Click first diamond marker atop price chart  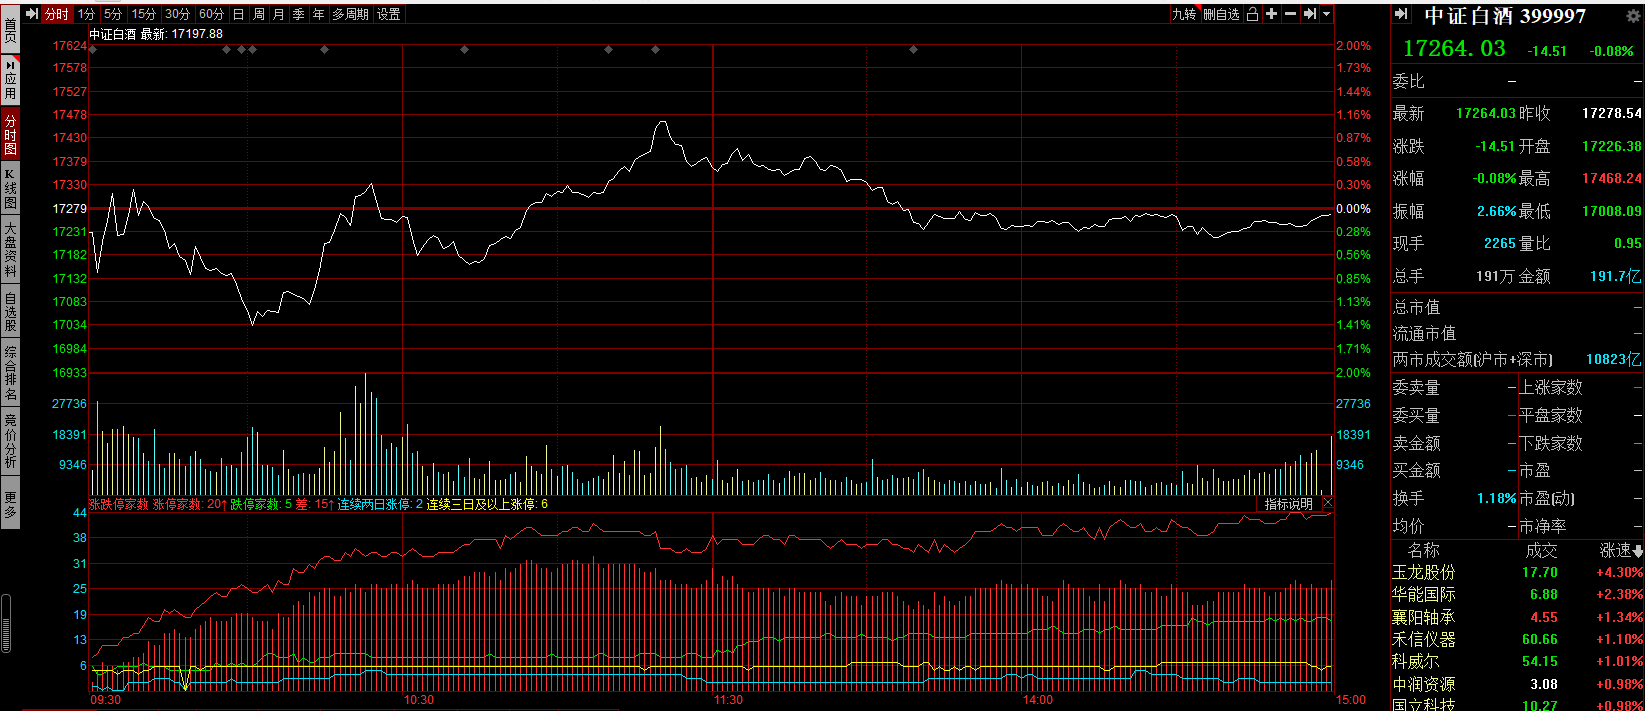click(x=93, y=49)
